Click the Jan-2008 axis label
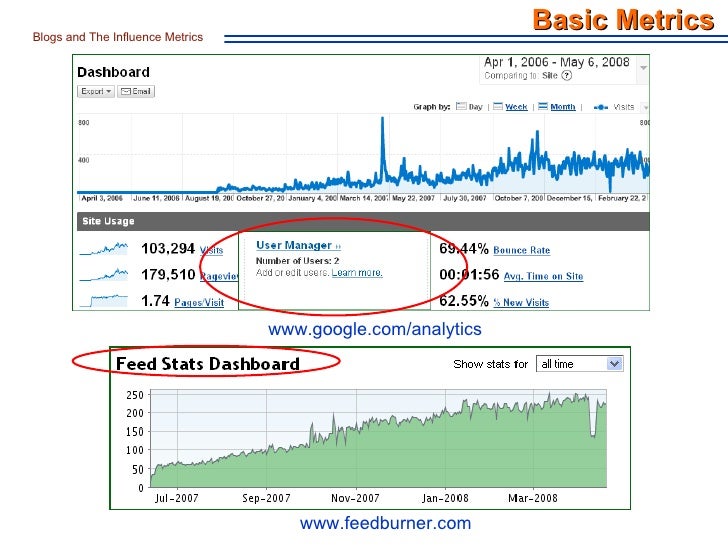Image resolution: width=728 pixels, height=546 pixels. pyautogui.click(x=445, y=498)
